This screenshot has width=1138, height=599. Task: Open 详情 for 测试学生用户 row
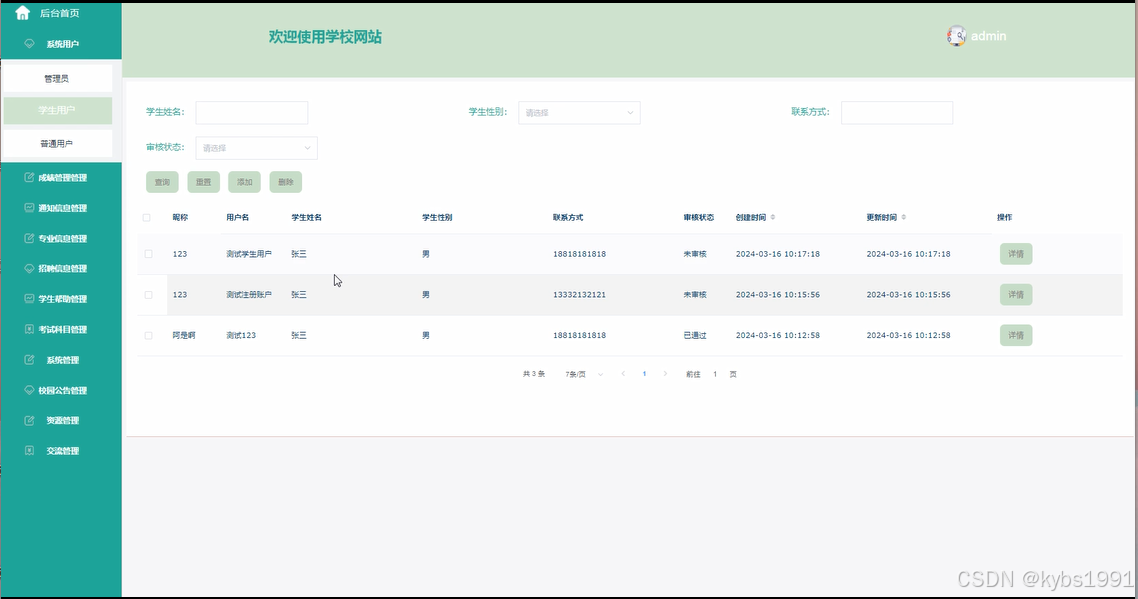tap(1016, 254)
